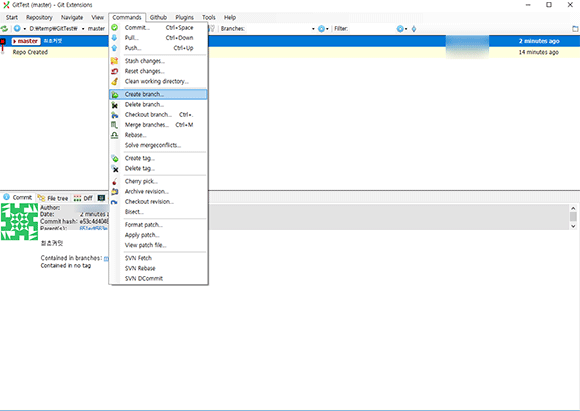
Task: Select SVN Fetch menu entry
Action: [158, 258]
